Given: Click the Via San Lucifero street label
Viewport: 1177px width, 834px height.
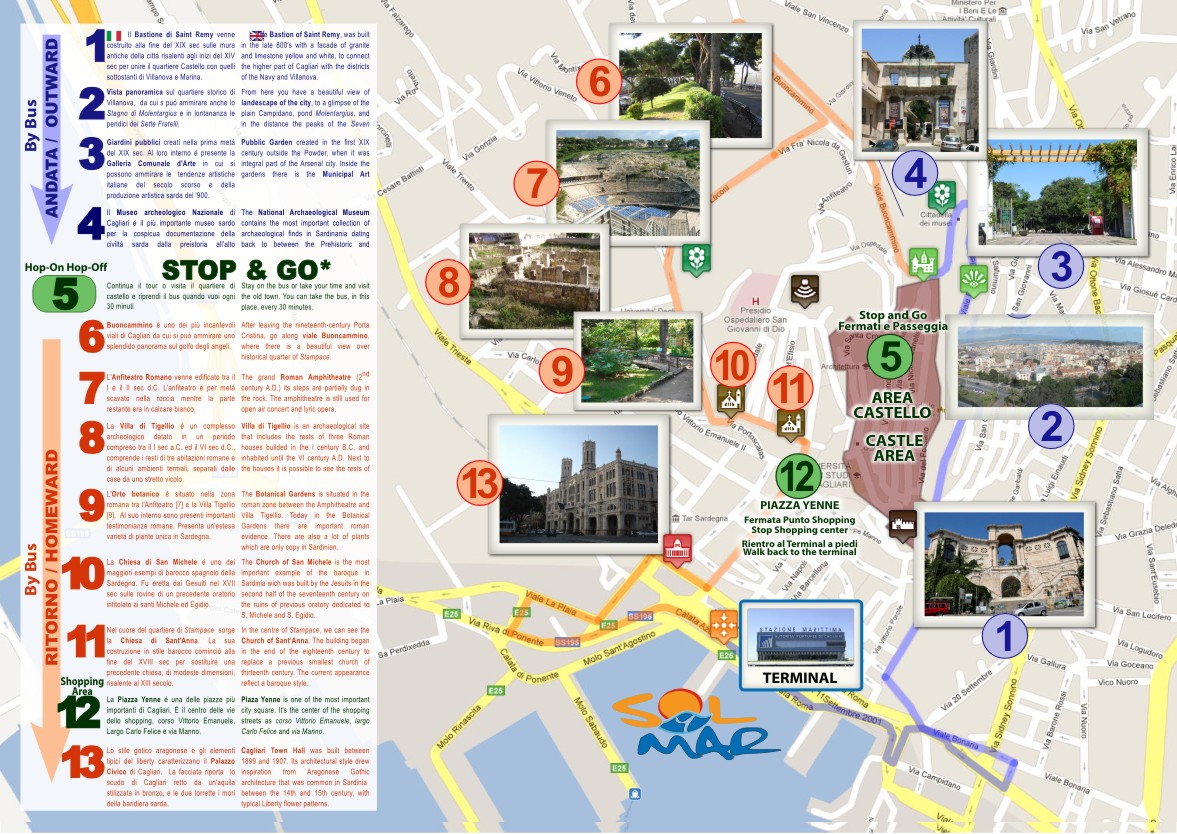Looking at the screenshot, I should 1143,613.
